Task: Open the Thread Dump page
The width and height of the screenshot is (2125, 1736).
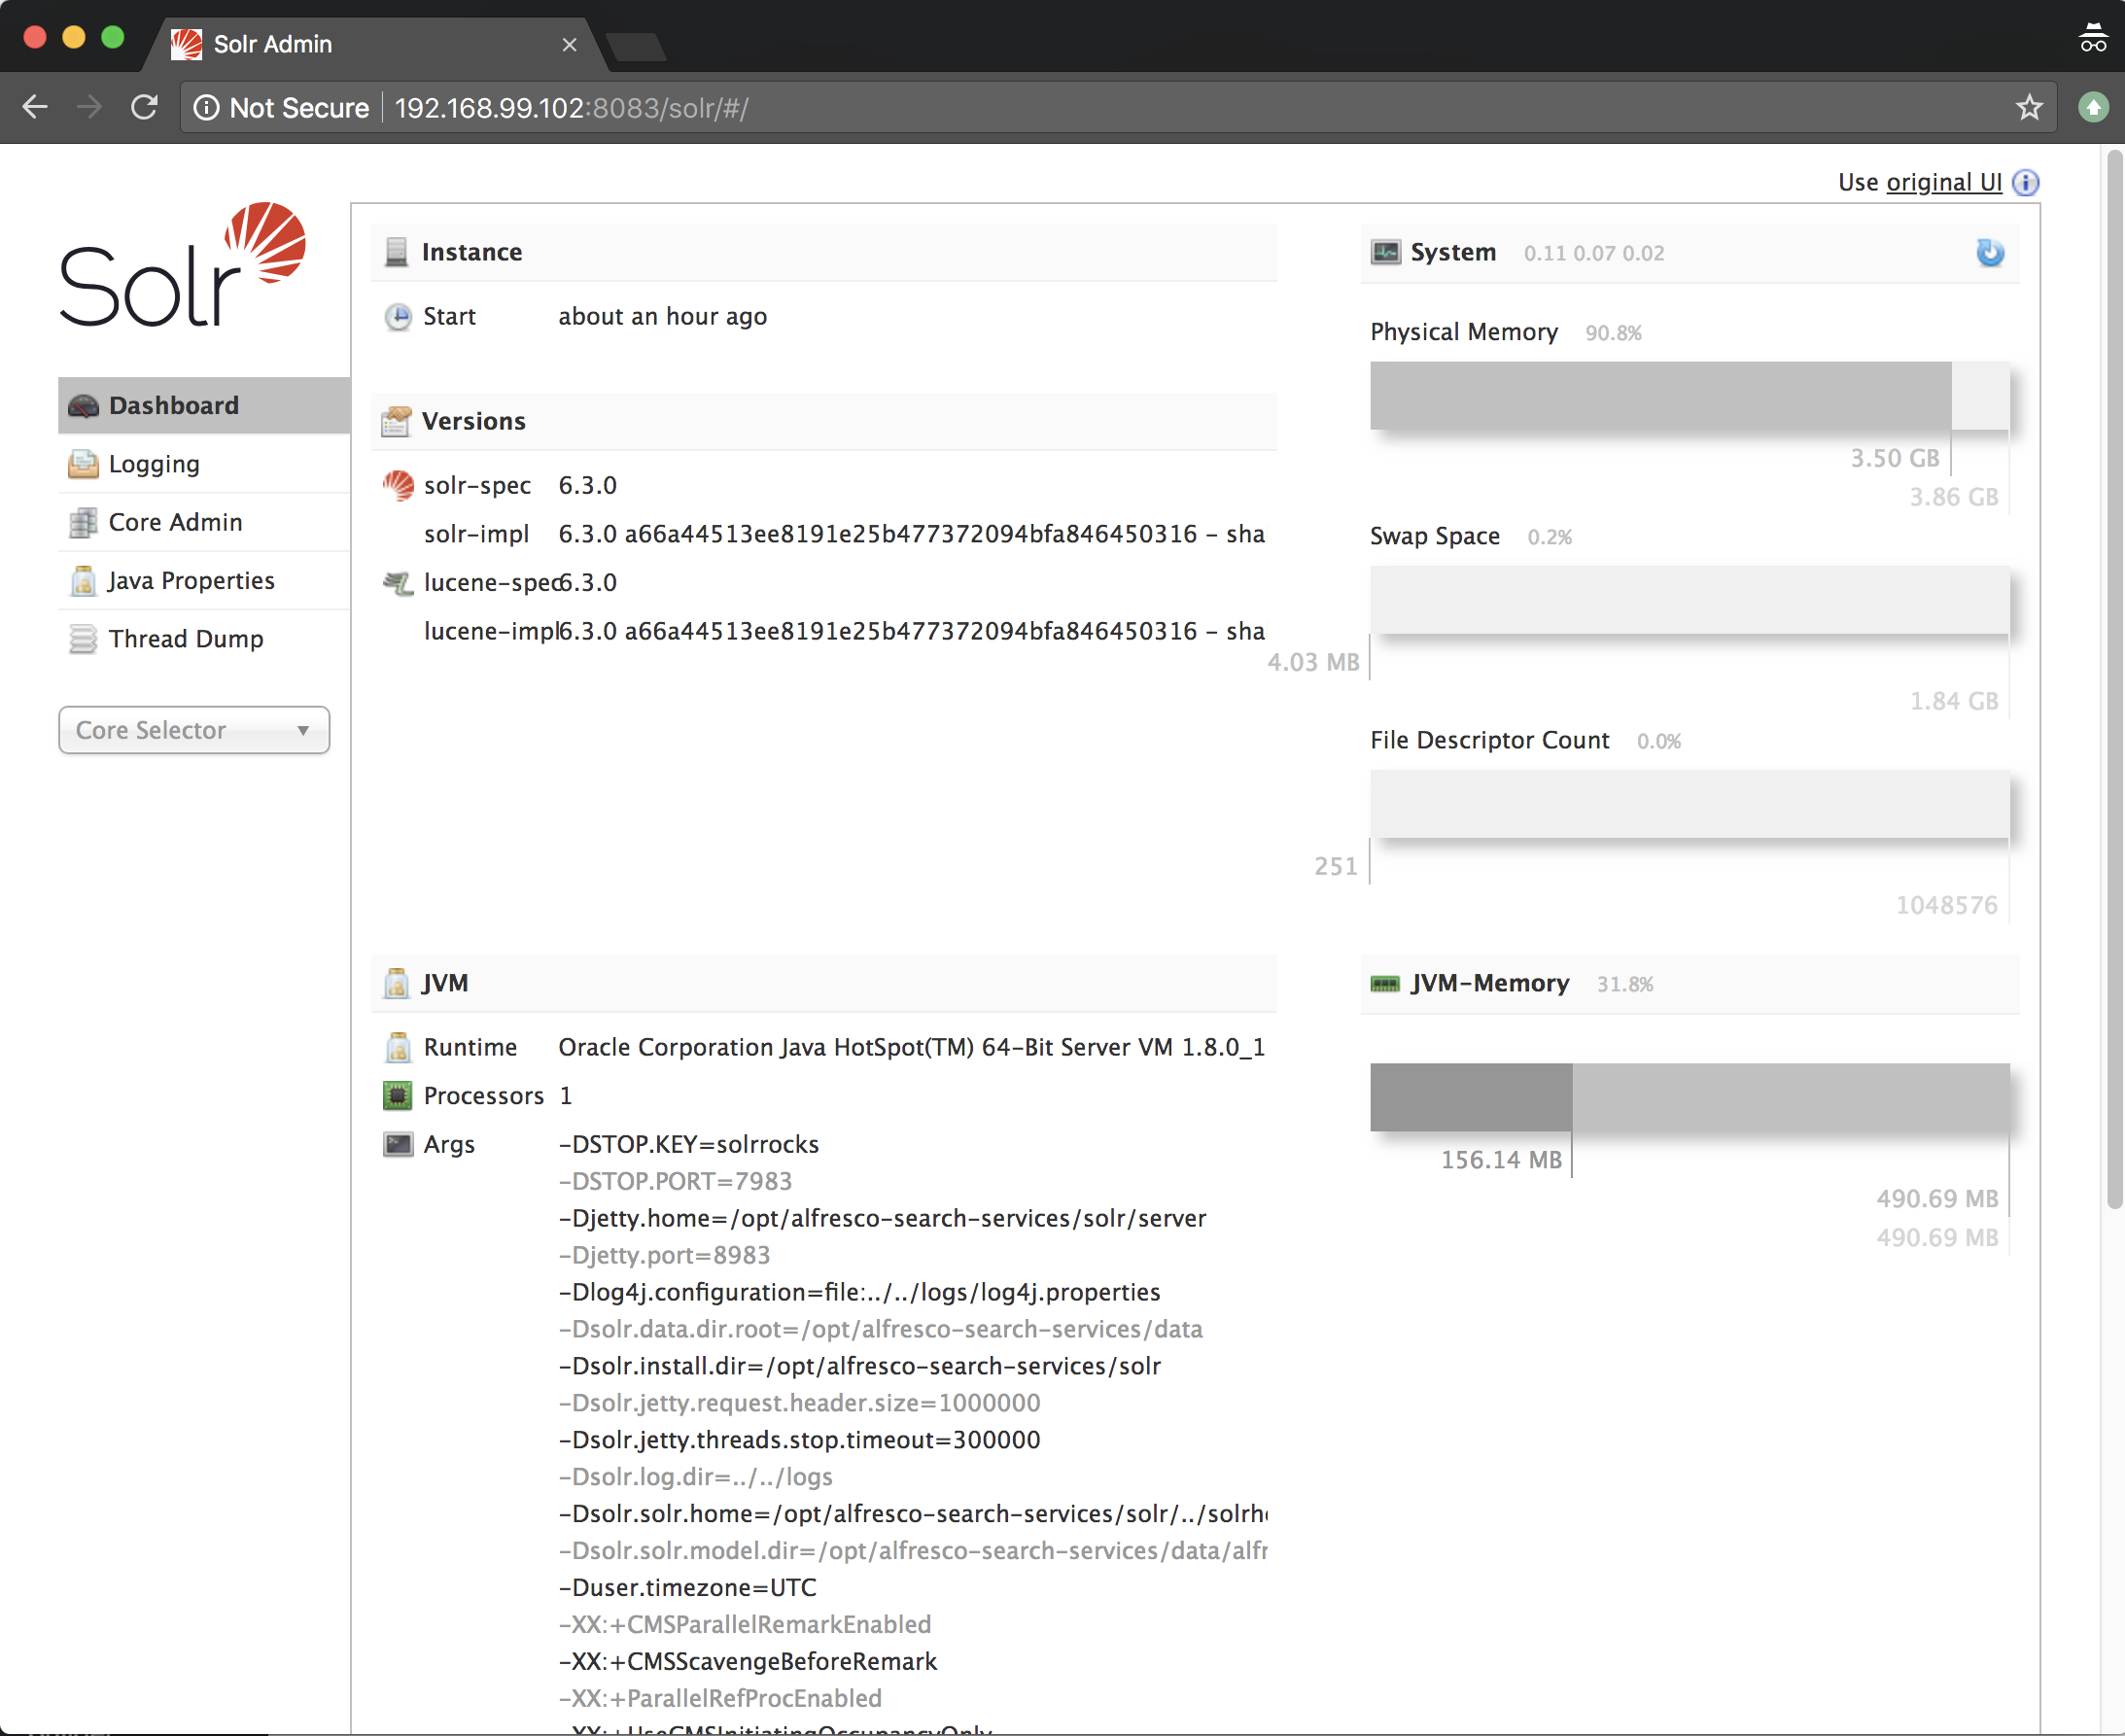Action: pos(186,639)
